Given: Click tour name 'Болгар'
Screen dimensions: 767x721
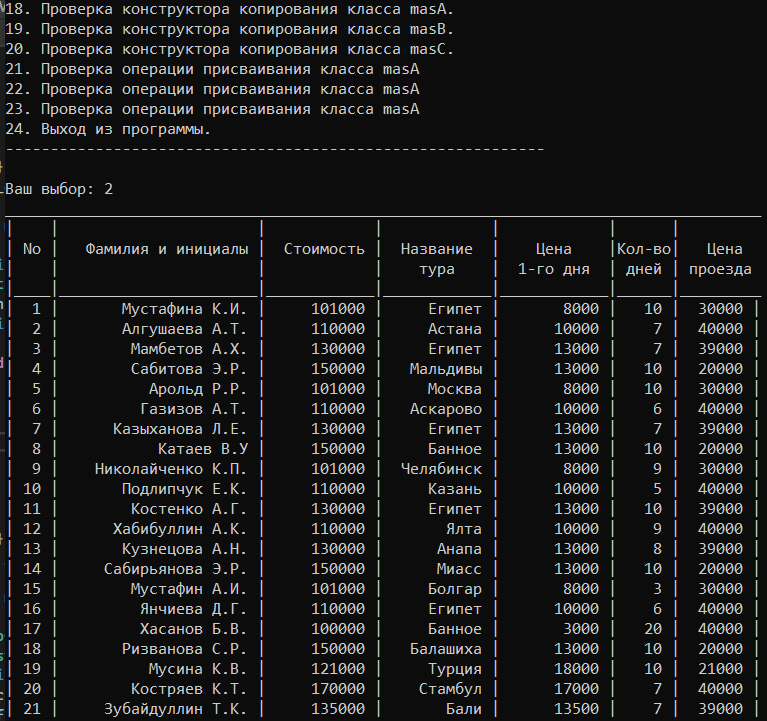Looking at the screenshot, I should click(x=455, y=590).
